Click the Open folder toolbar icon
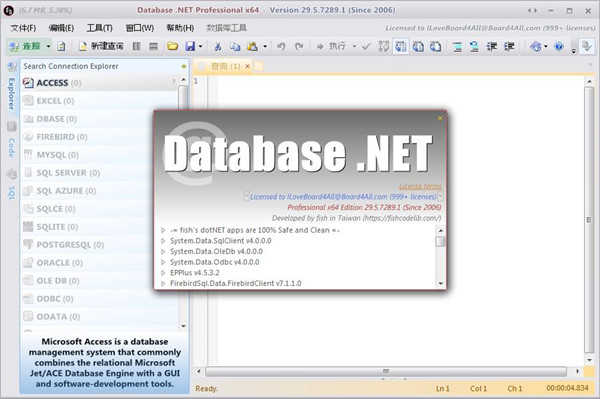The height and width of the screenshot is (399, 600). pyautogui.click(x=173, y=47)
